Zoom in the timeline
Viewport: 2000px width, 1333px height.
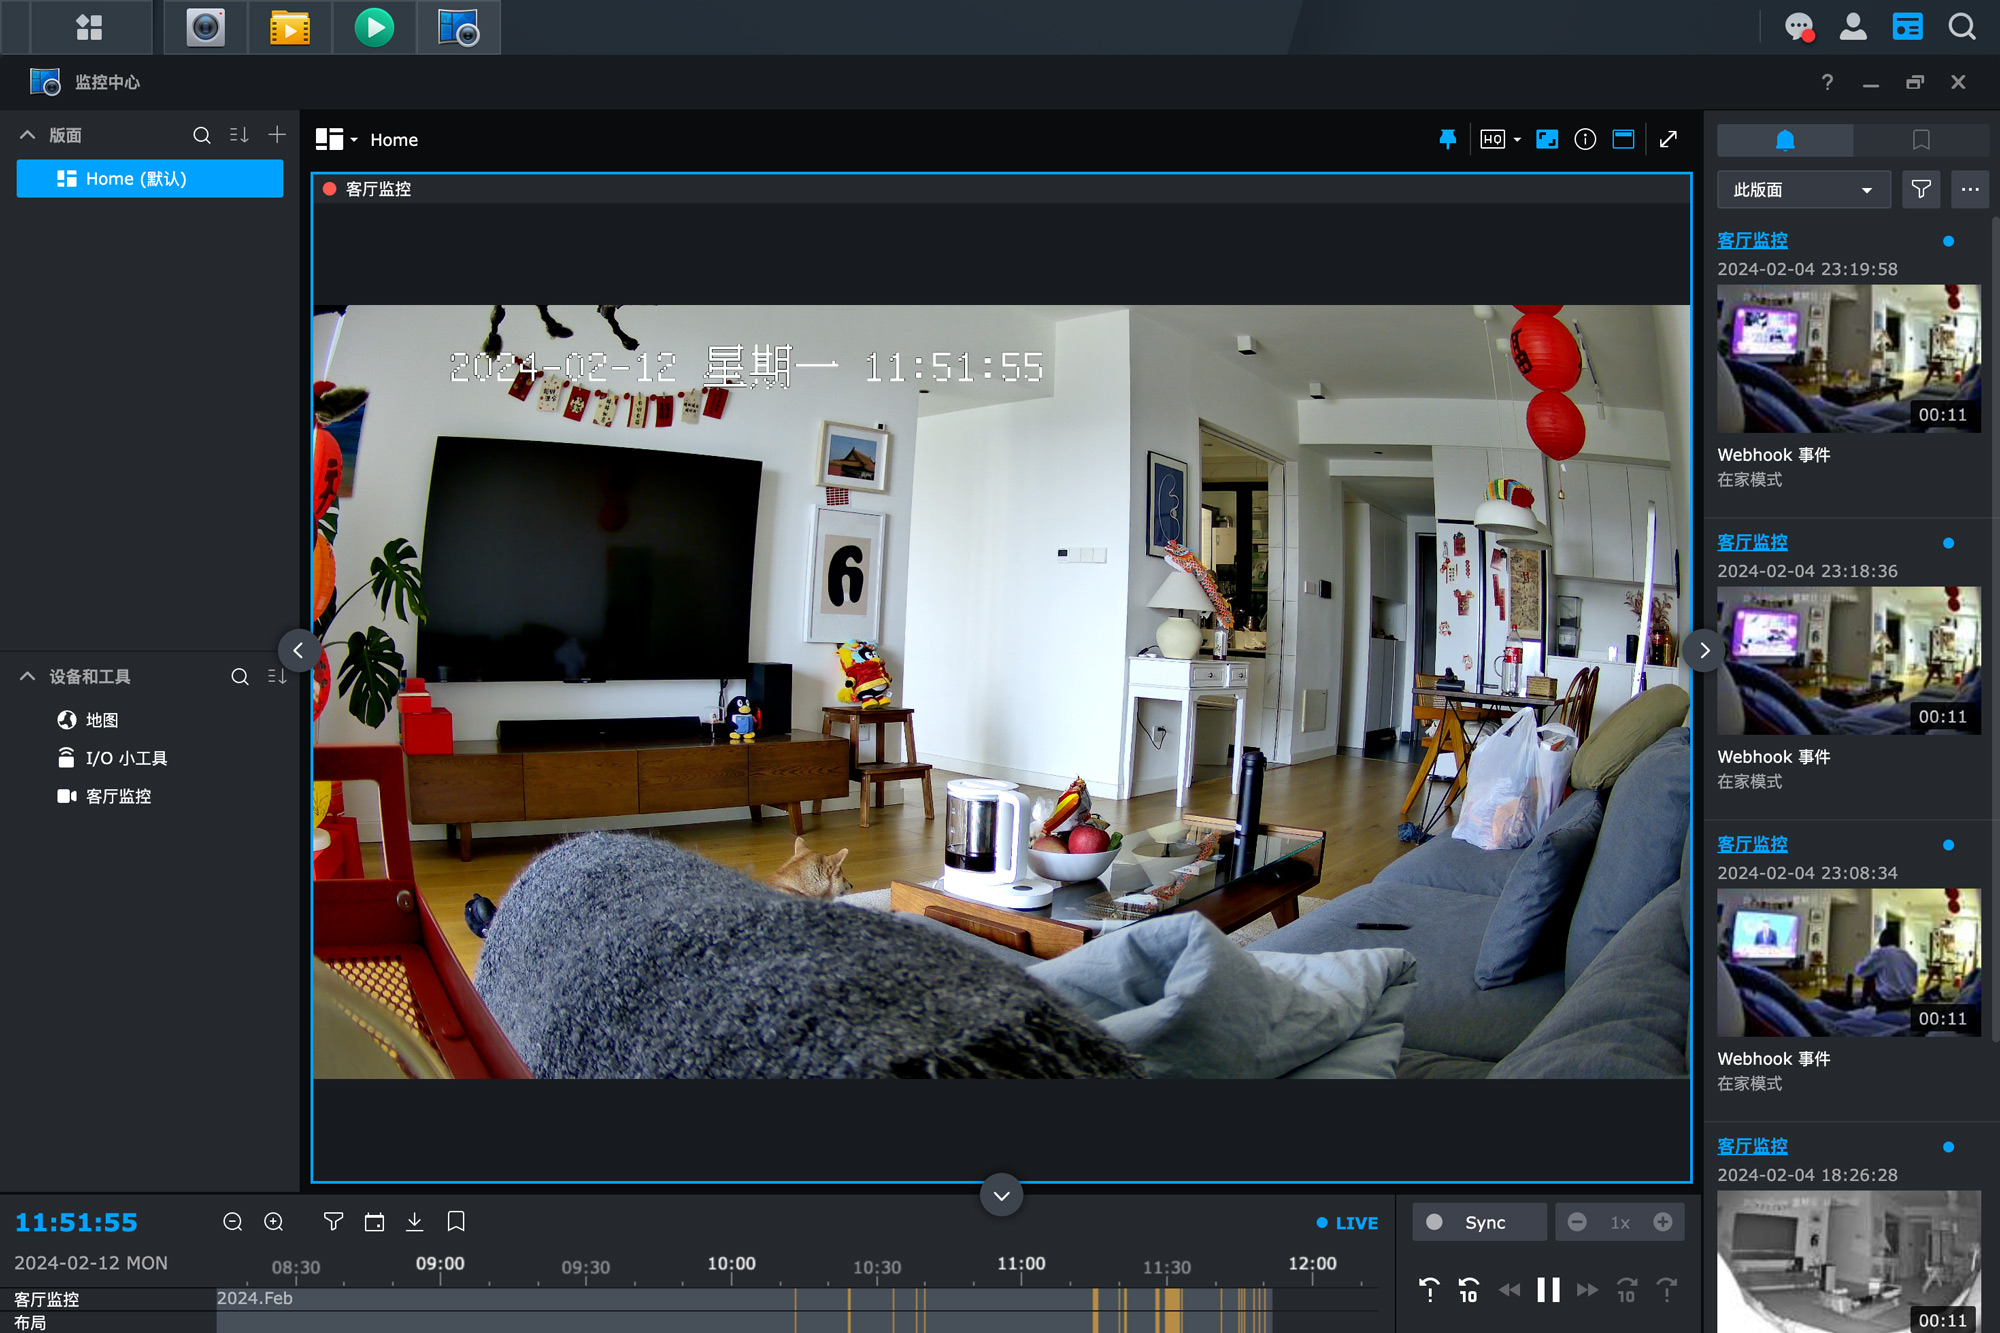(x=274, y=1222)
